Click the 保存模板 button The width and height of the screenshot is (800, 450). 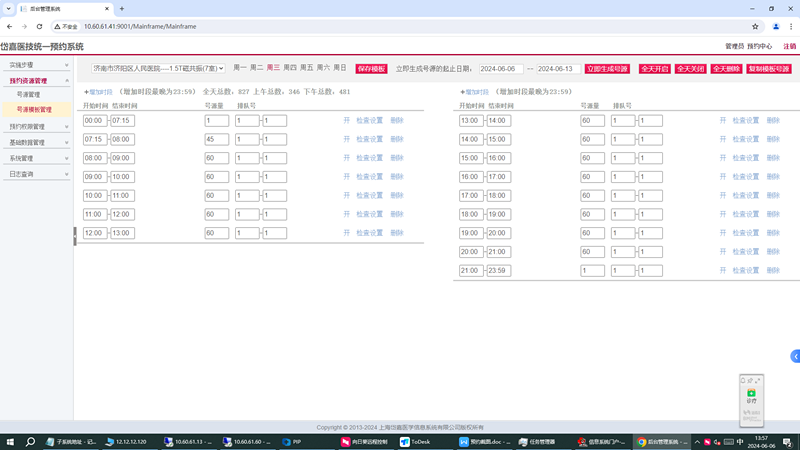coord(371,69)
